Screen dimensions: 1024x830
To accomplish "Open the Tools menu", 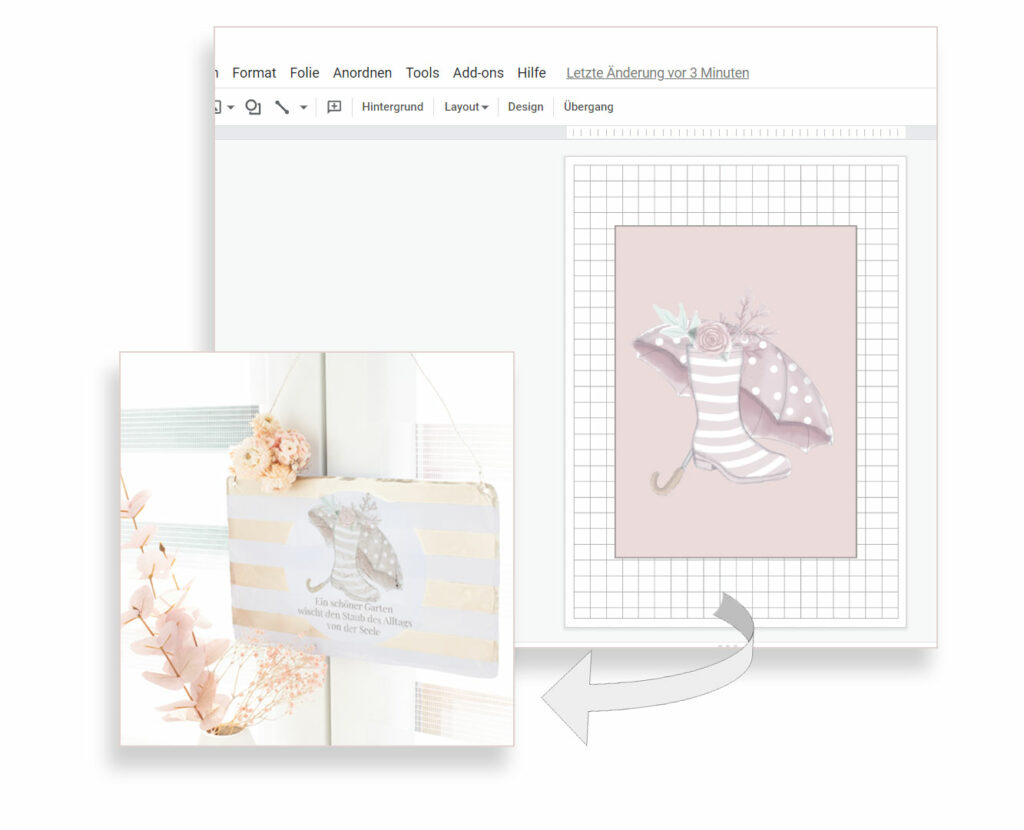I will (422, 73).
